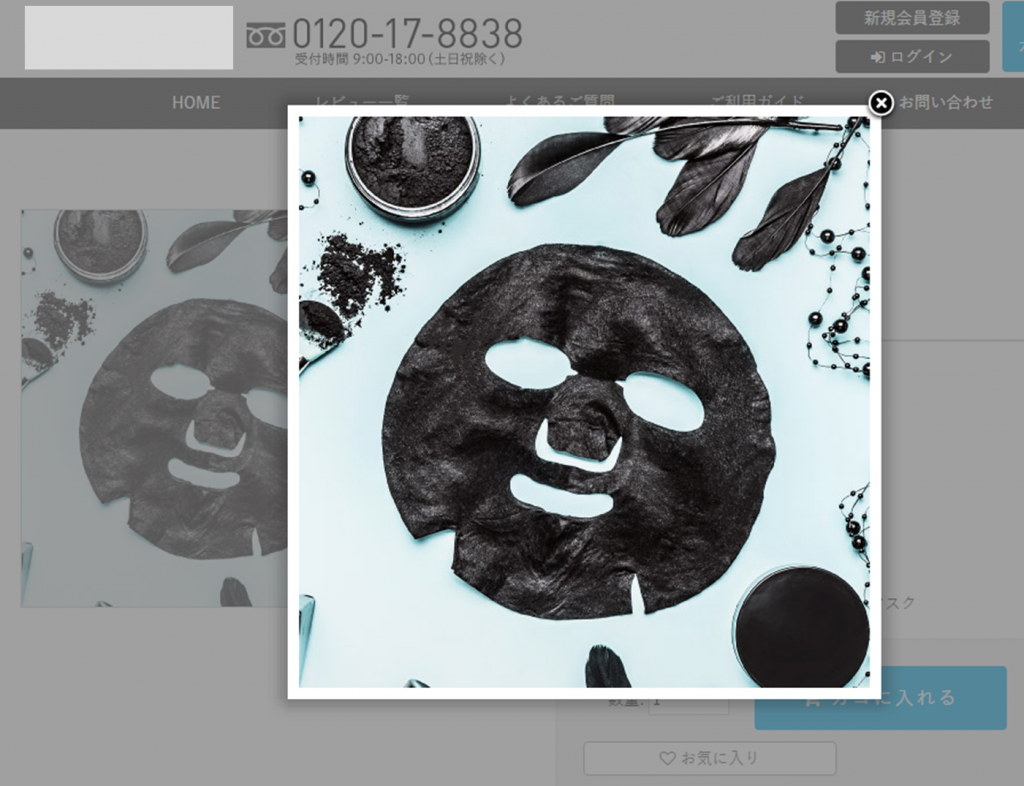The width and height of the screenshot is (1024, 786).
Task: Open the 新規会員登録 registration button
Action: (x=912, y=18)
